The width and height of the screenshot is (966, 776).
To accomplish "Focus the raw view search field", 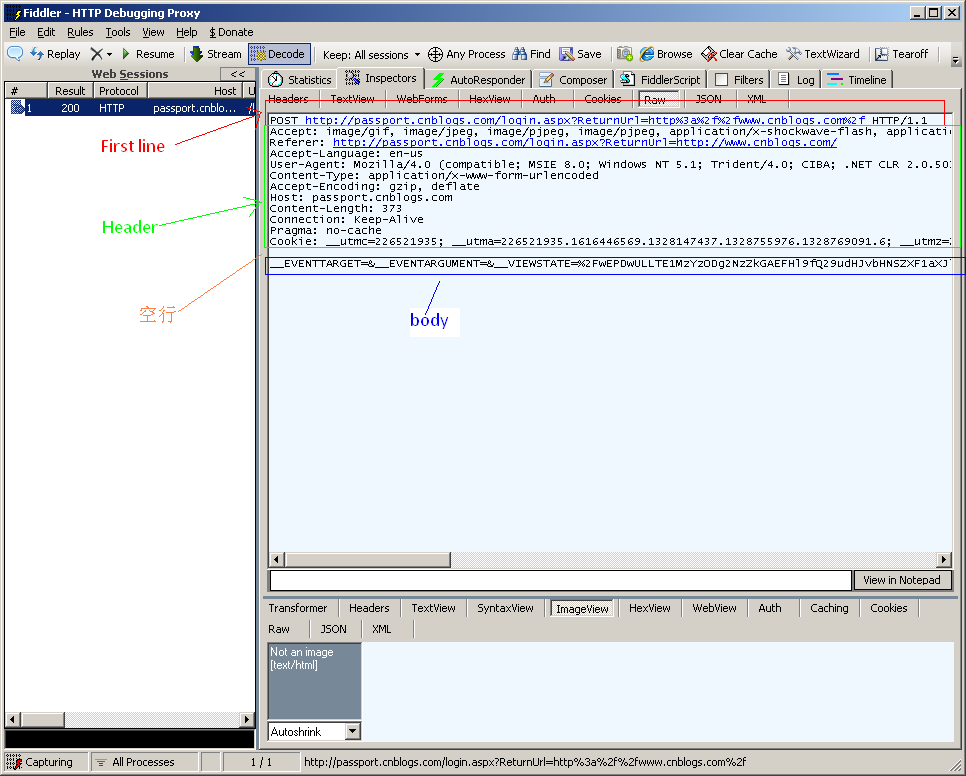I will coord(561,580).
